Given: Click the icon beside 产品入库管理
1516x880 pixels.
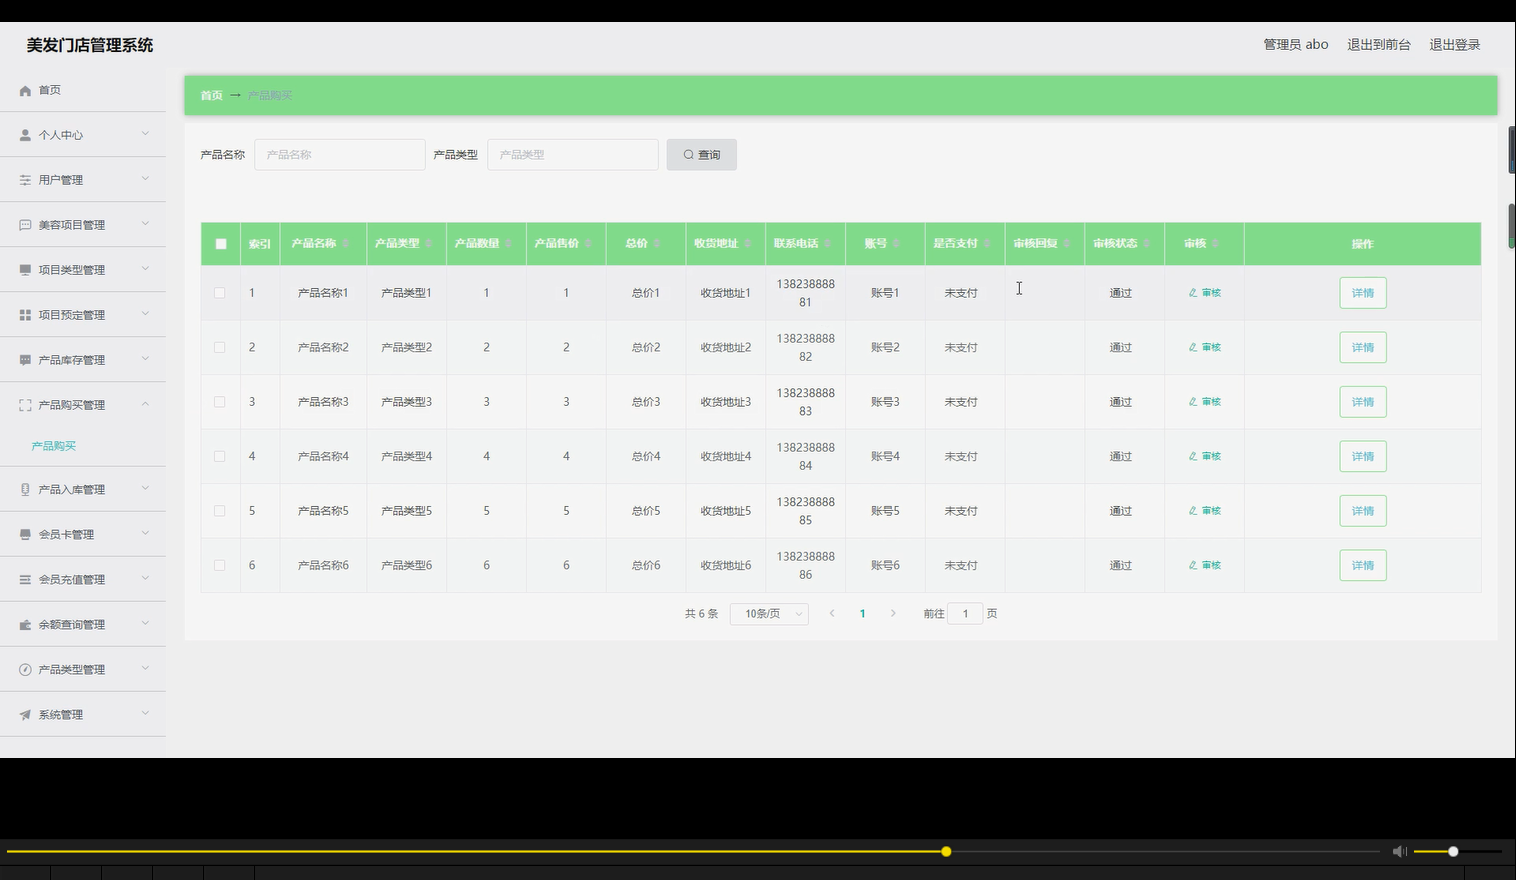Looking at the screenshot, I should tap(25, 490).
